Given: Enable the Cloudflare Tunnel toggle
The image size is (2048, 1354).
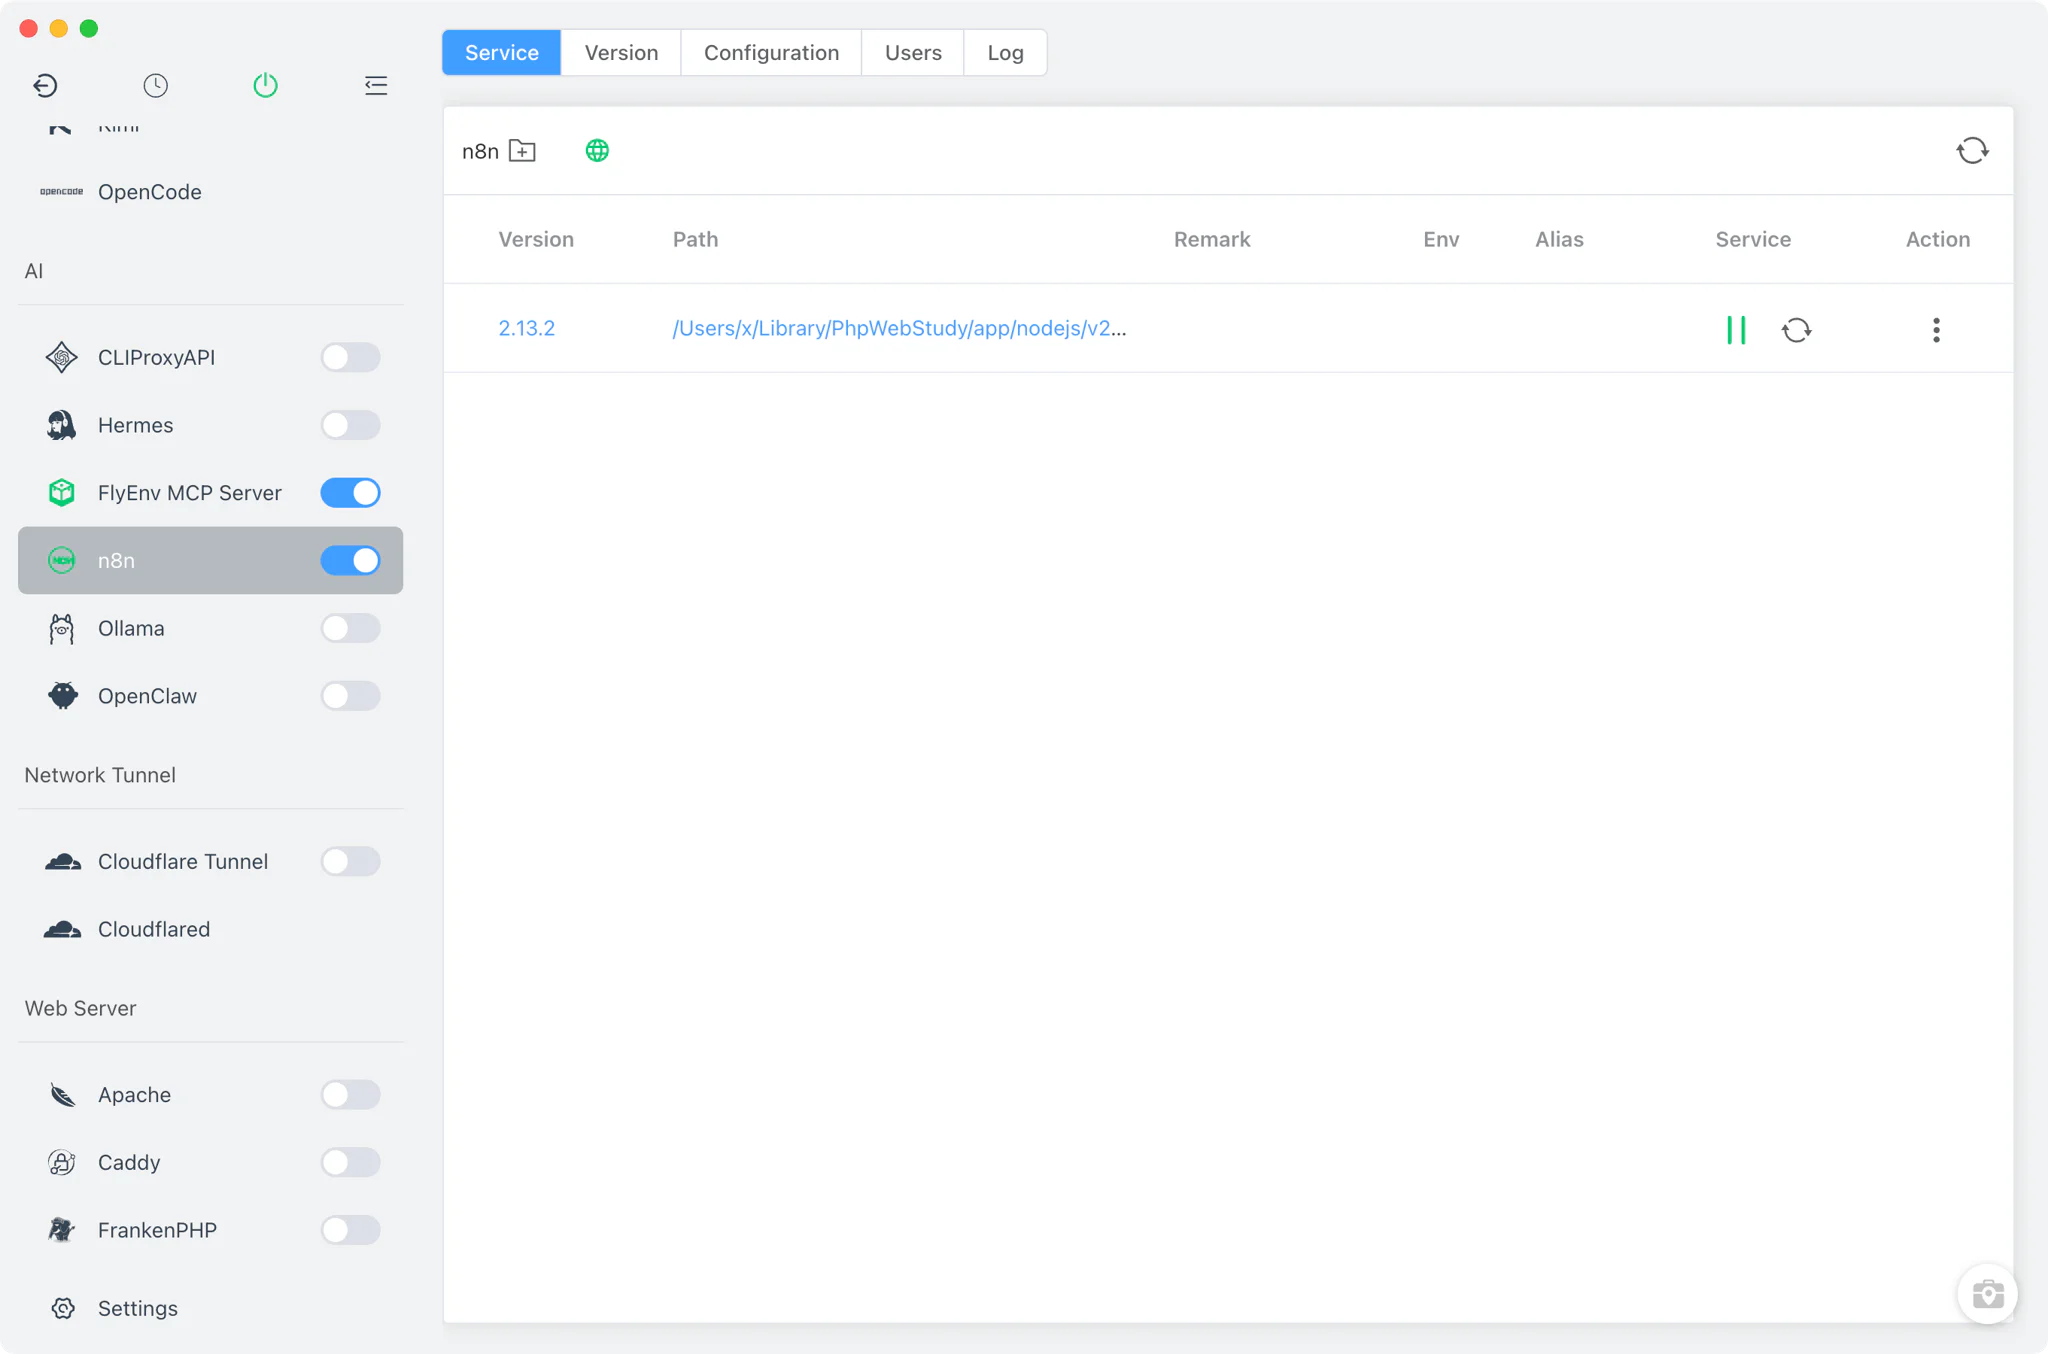Looking at the screenshot, I should click(x=350, y=862).
